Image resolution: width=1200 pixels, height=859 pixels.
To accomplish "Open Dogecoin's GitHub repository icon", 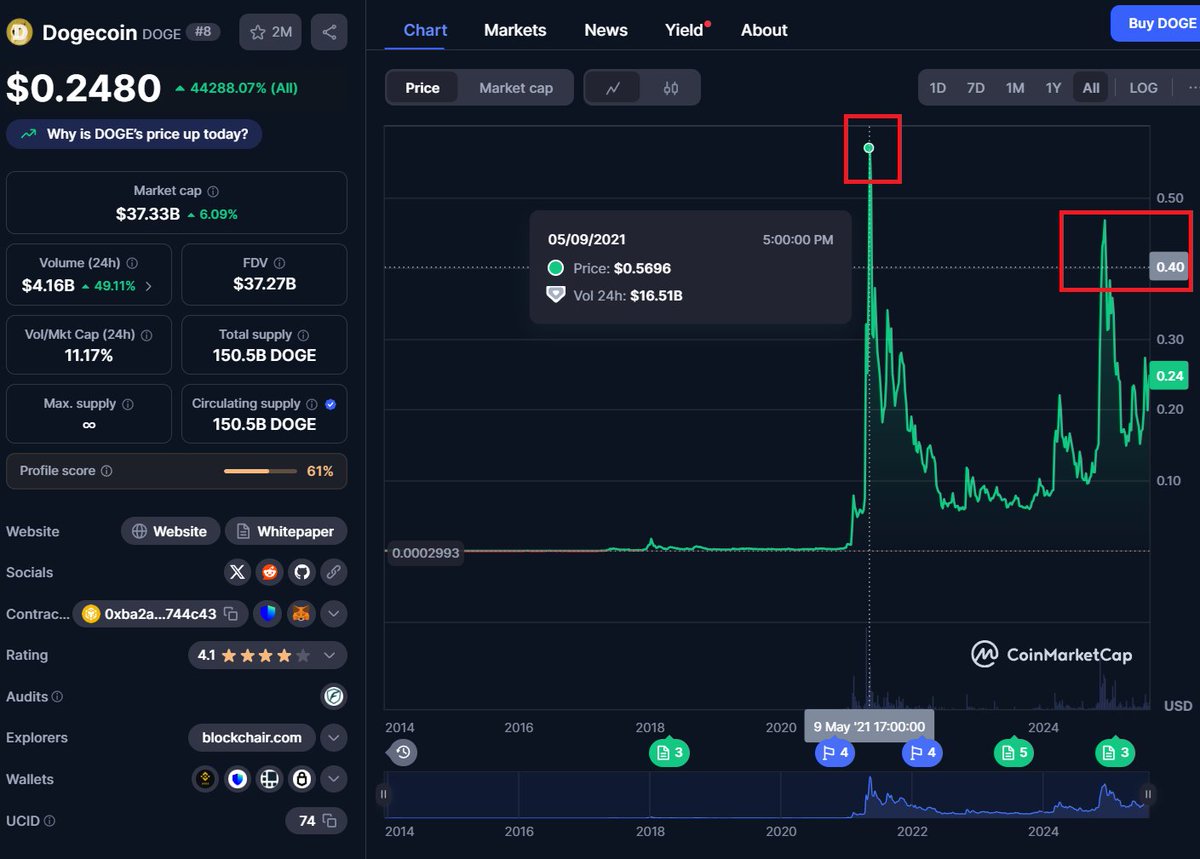I will click(301, 572).
